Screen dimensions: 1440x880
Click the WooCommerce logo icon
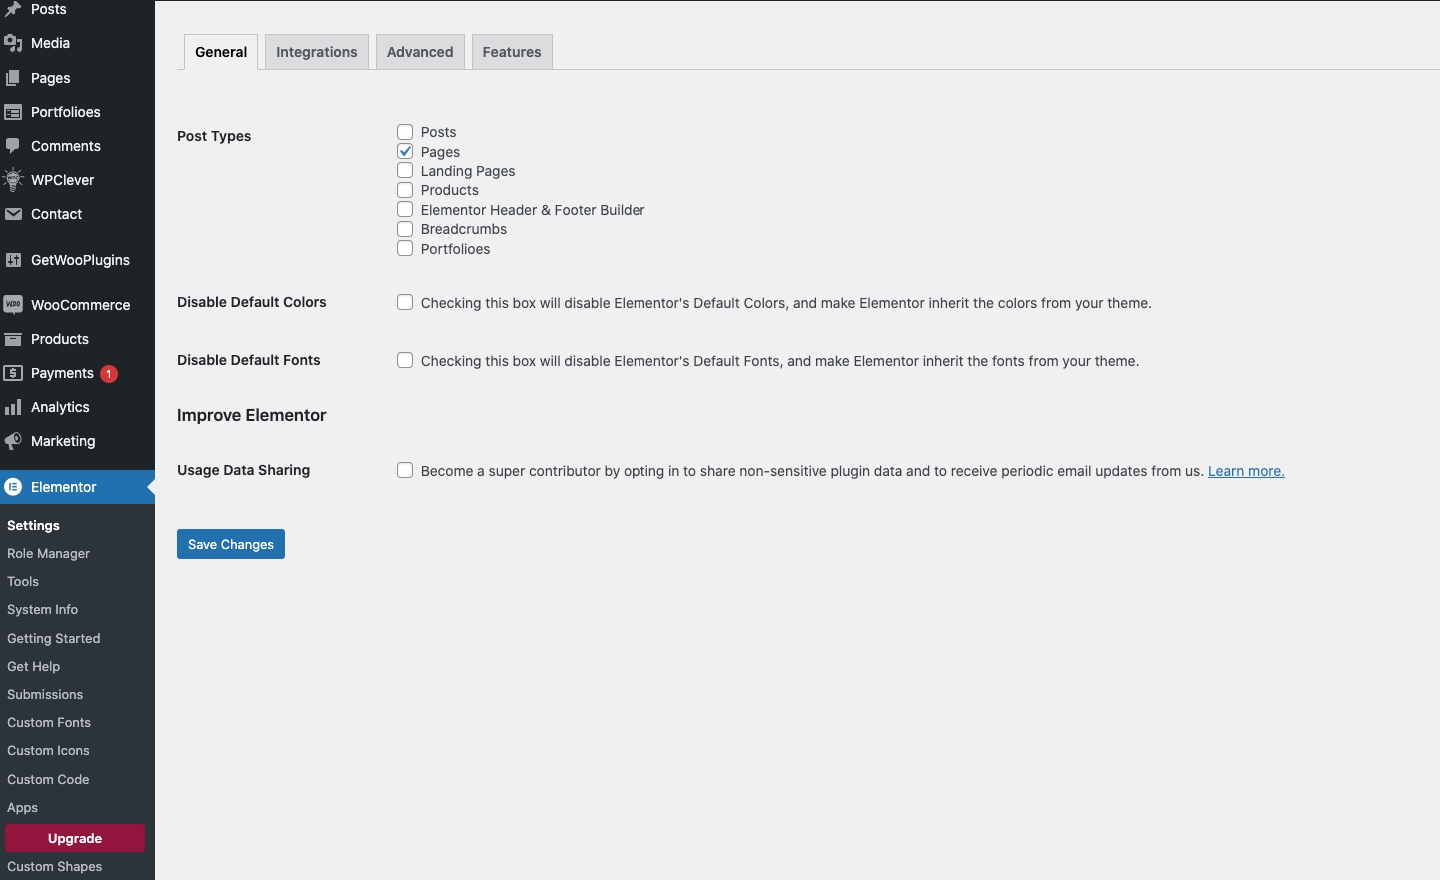(13, 305)
